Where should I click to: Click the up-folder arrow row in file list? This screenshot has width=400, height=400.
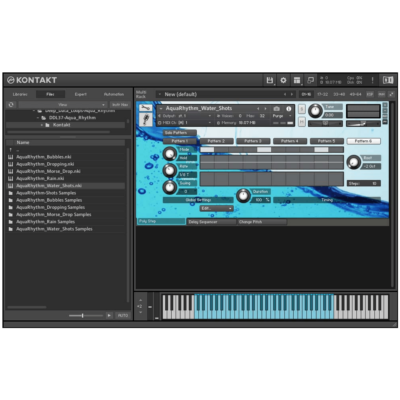(x=65, y=150)
